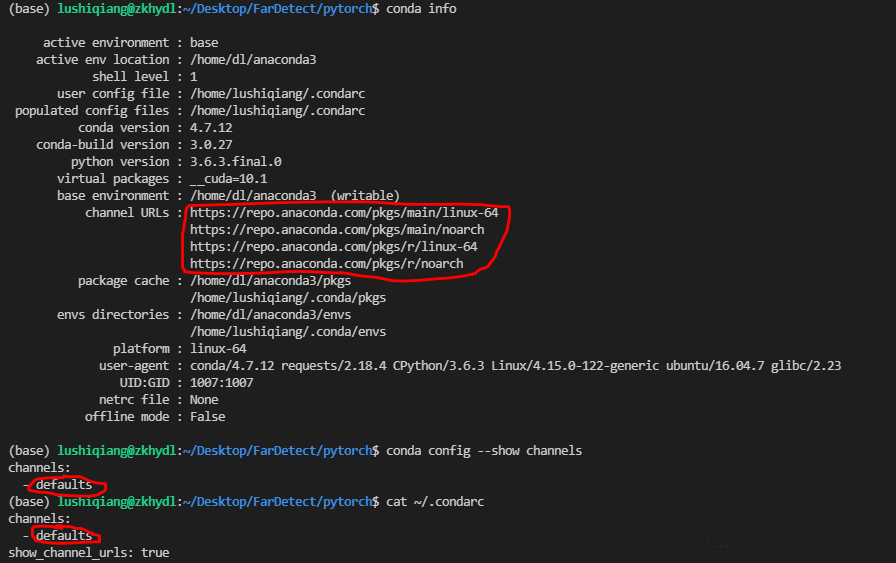Select 'defaults' entry under conda config output
The height and width of the screenshot is (563, 896).
pos(64,485)
